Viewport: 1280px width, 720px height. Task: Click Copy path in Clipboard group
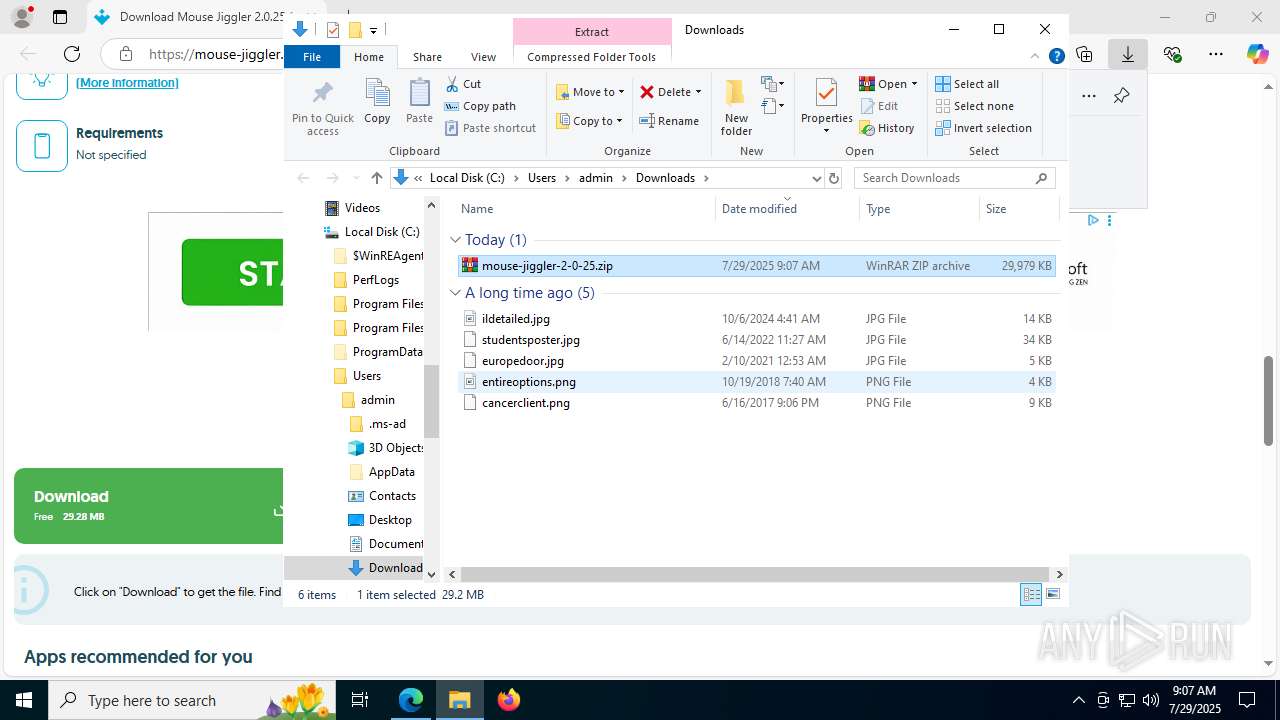pyautogui.click(x=480, y=106)
